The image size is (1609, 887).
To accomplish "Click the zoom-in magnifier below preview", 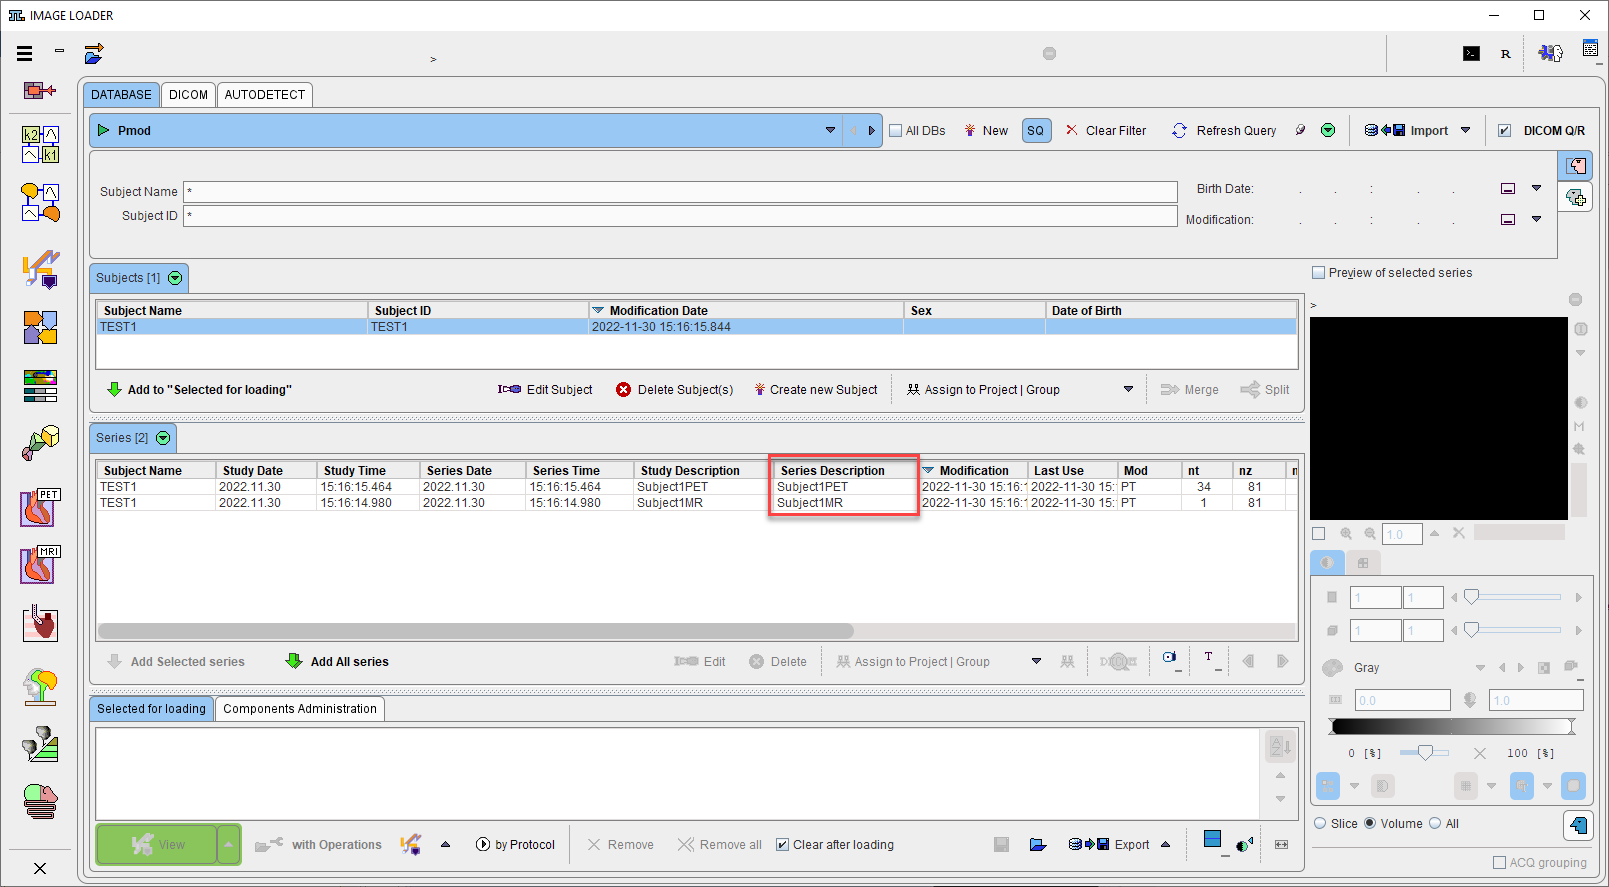I will coord(1346,534).
